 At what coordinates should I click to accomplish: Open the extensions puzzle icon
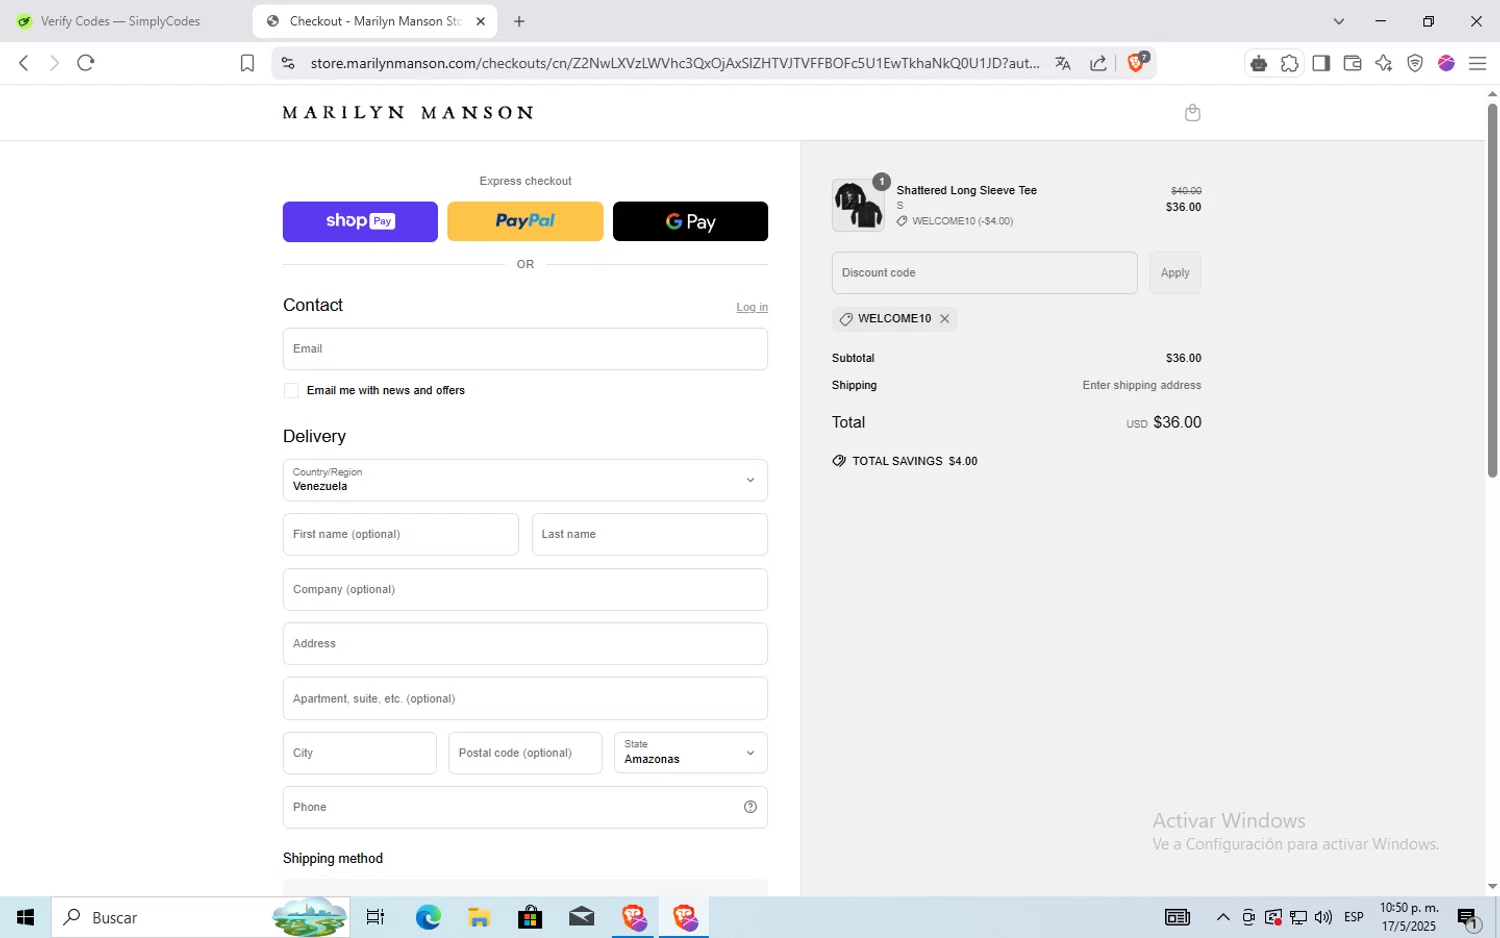pyautogui.click(x=1290, y=63)
